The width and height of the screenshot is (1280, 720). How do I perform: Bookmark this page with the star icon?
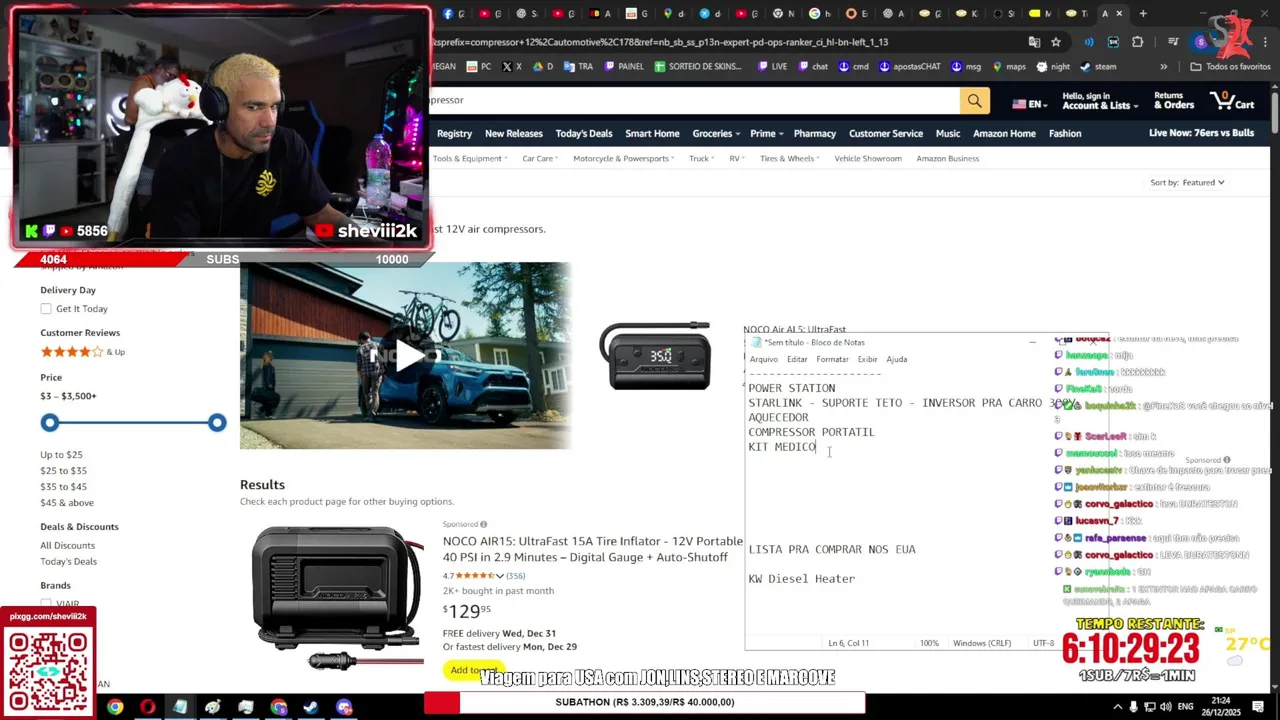click(1056, 42)
